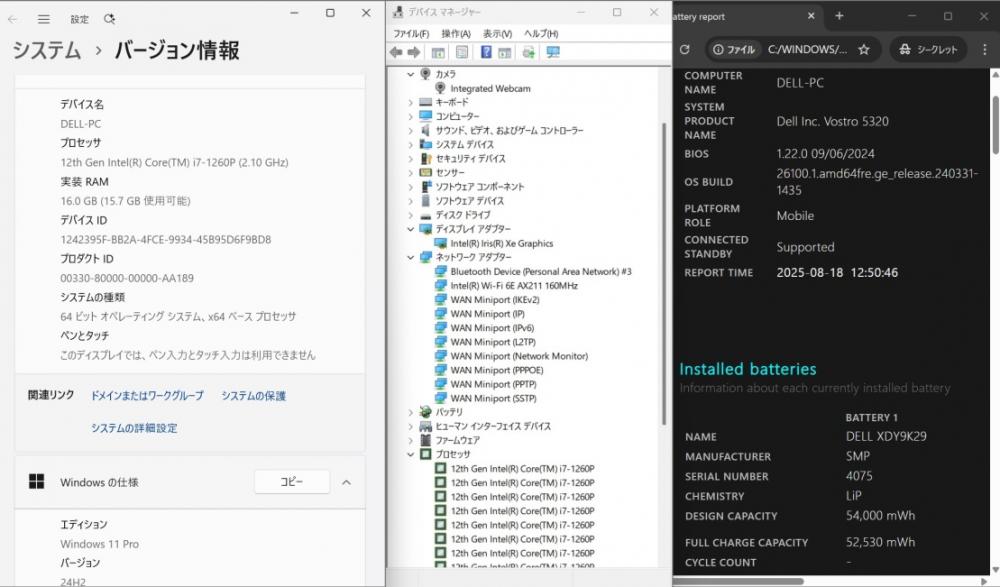Expand the センサー tree node

point(411,172)
